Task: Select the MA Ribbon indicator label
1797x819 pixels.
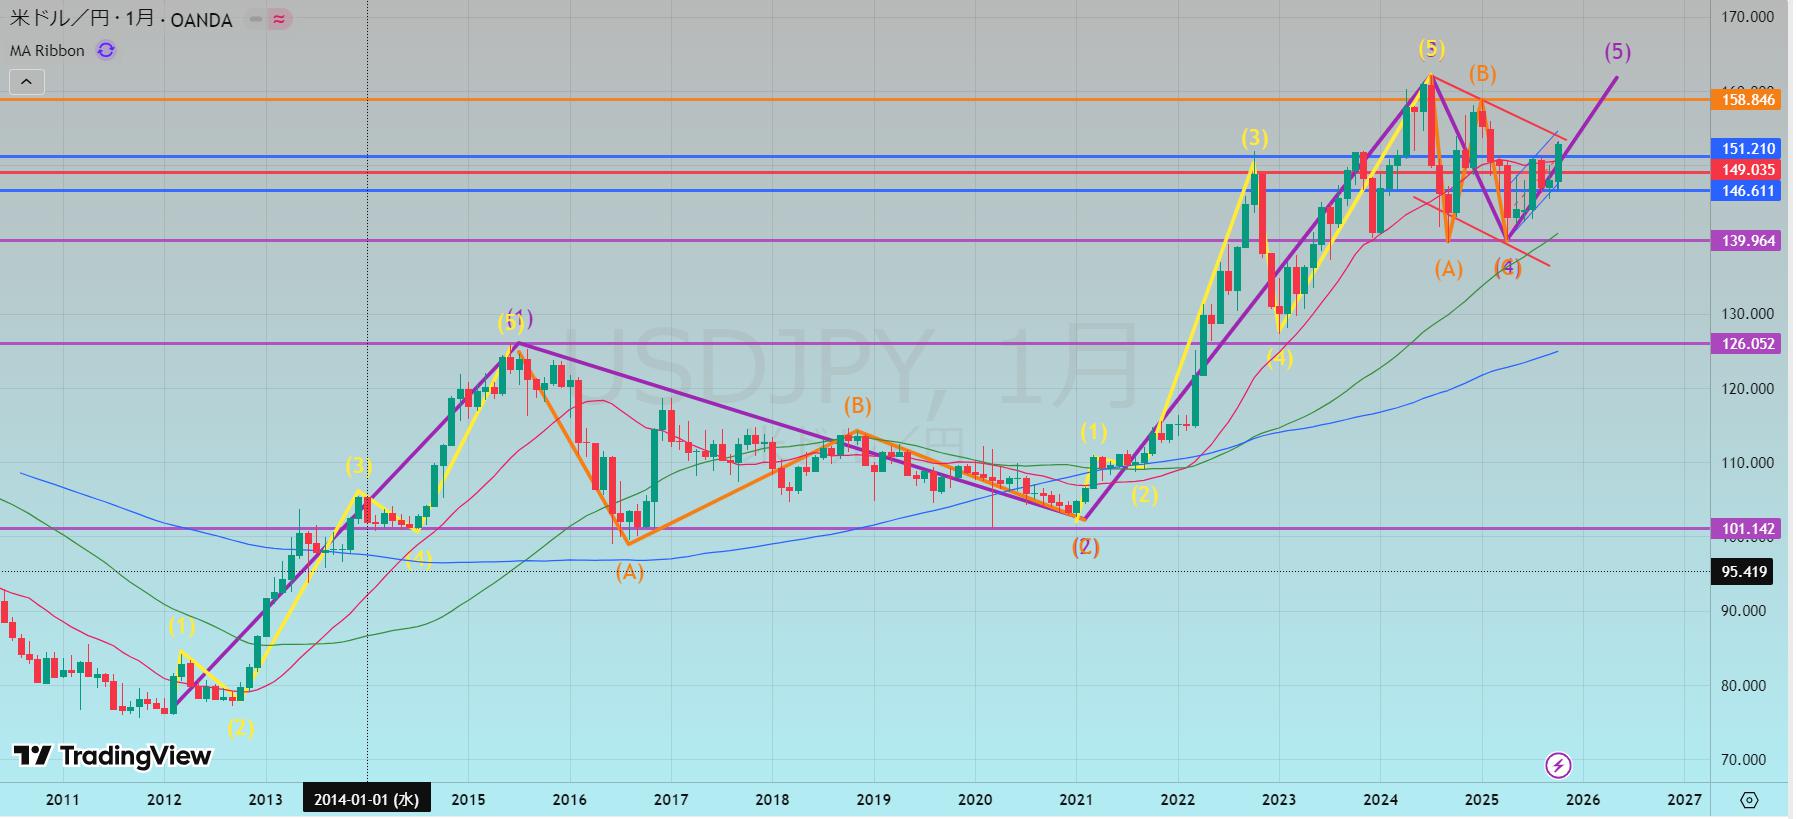Action: [47, 50]
